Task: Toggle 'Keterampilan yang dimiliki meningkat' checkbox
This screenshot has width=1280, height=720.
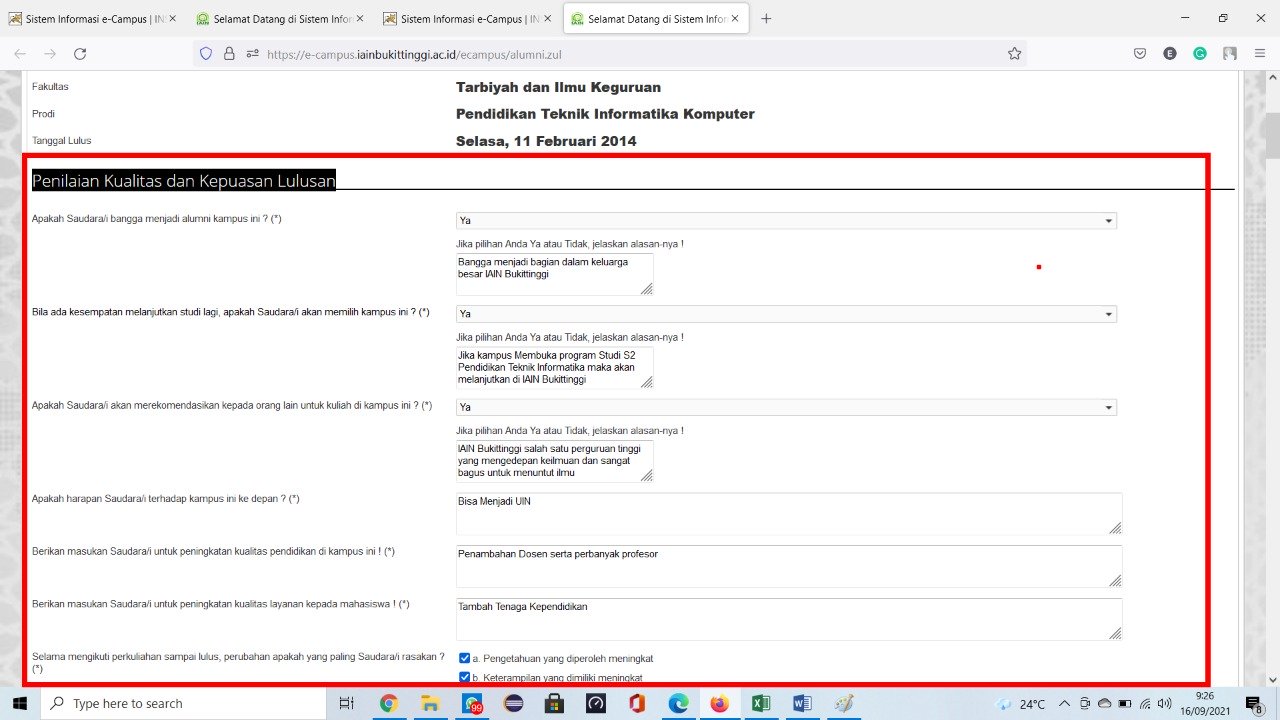Action: (464, 677)
